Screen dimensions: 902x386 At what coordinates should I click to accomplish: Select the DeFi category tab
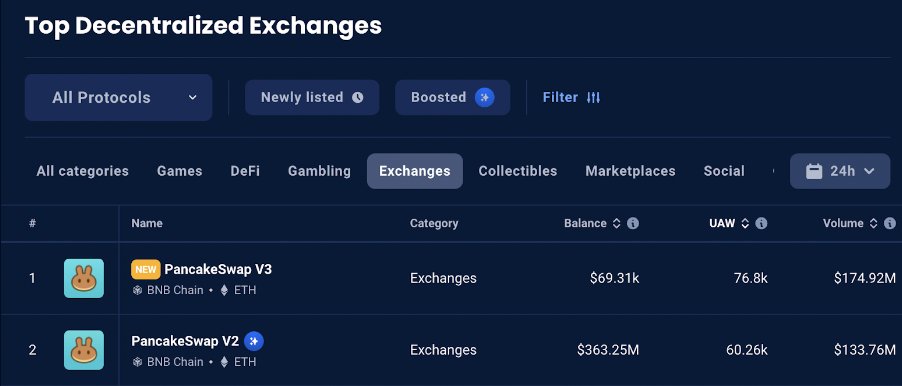coord(245,171)
